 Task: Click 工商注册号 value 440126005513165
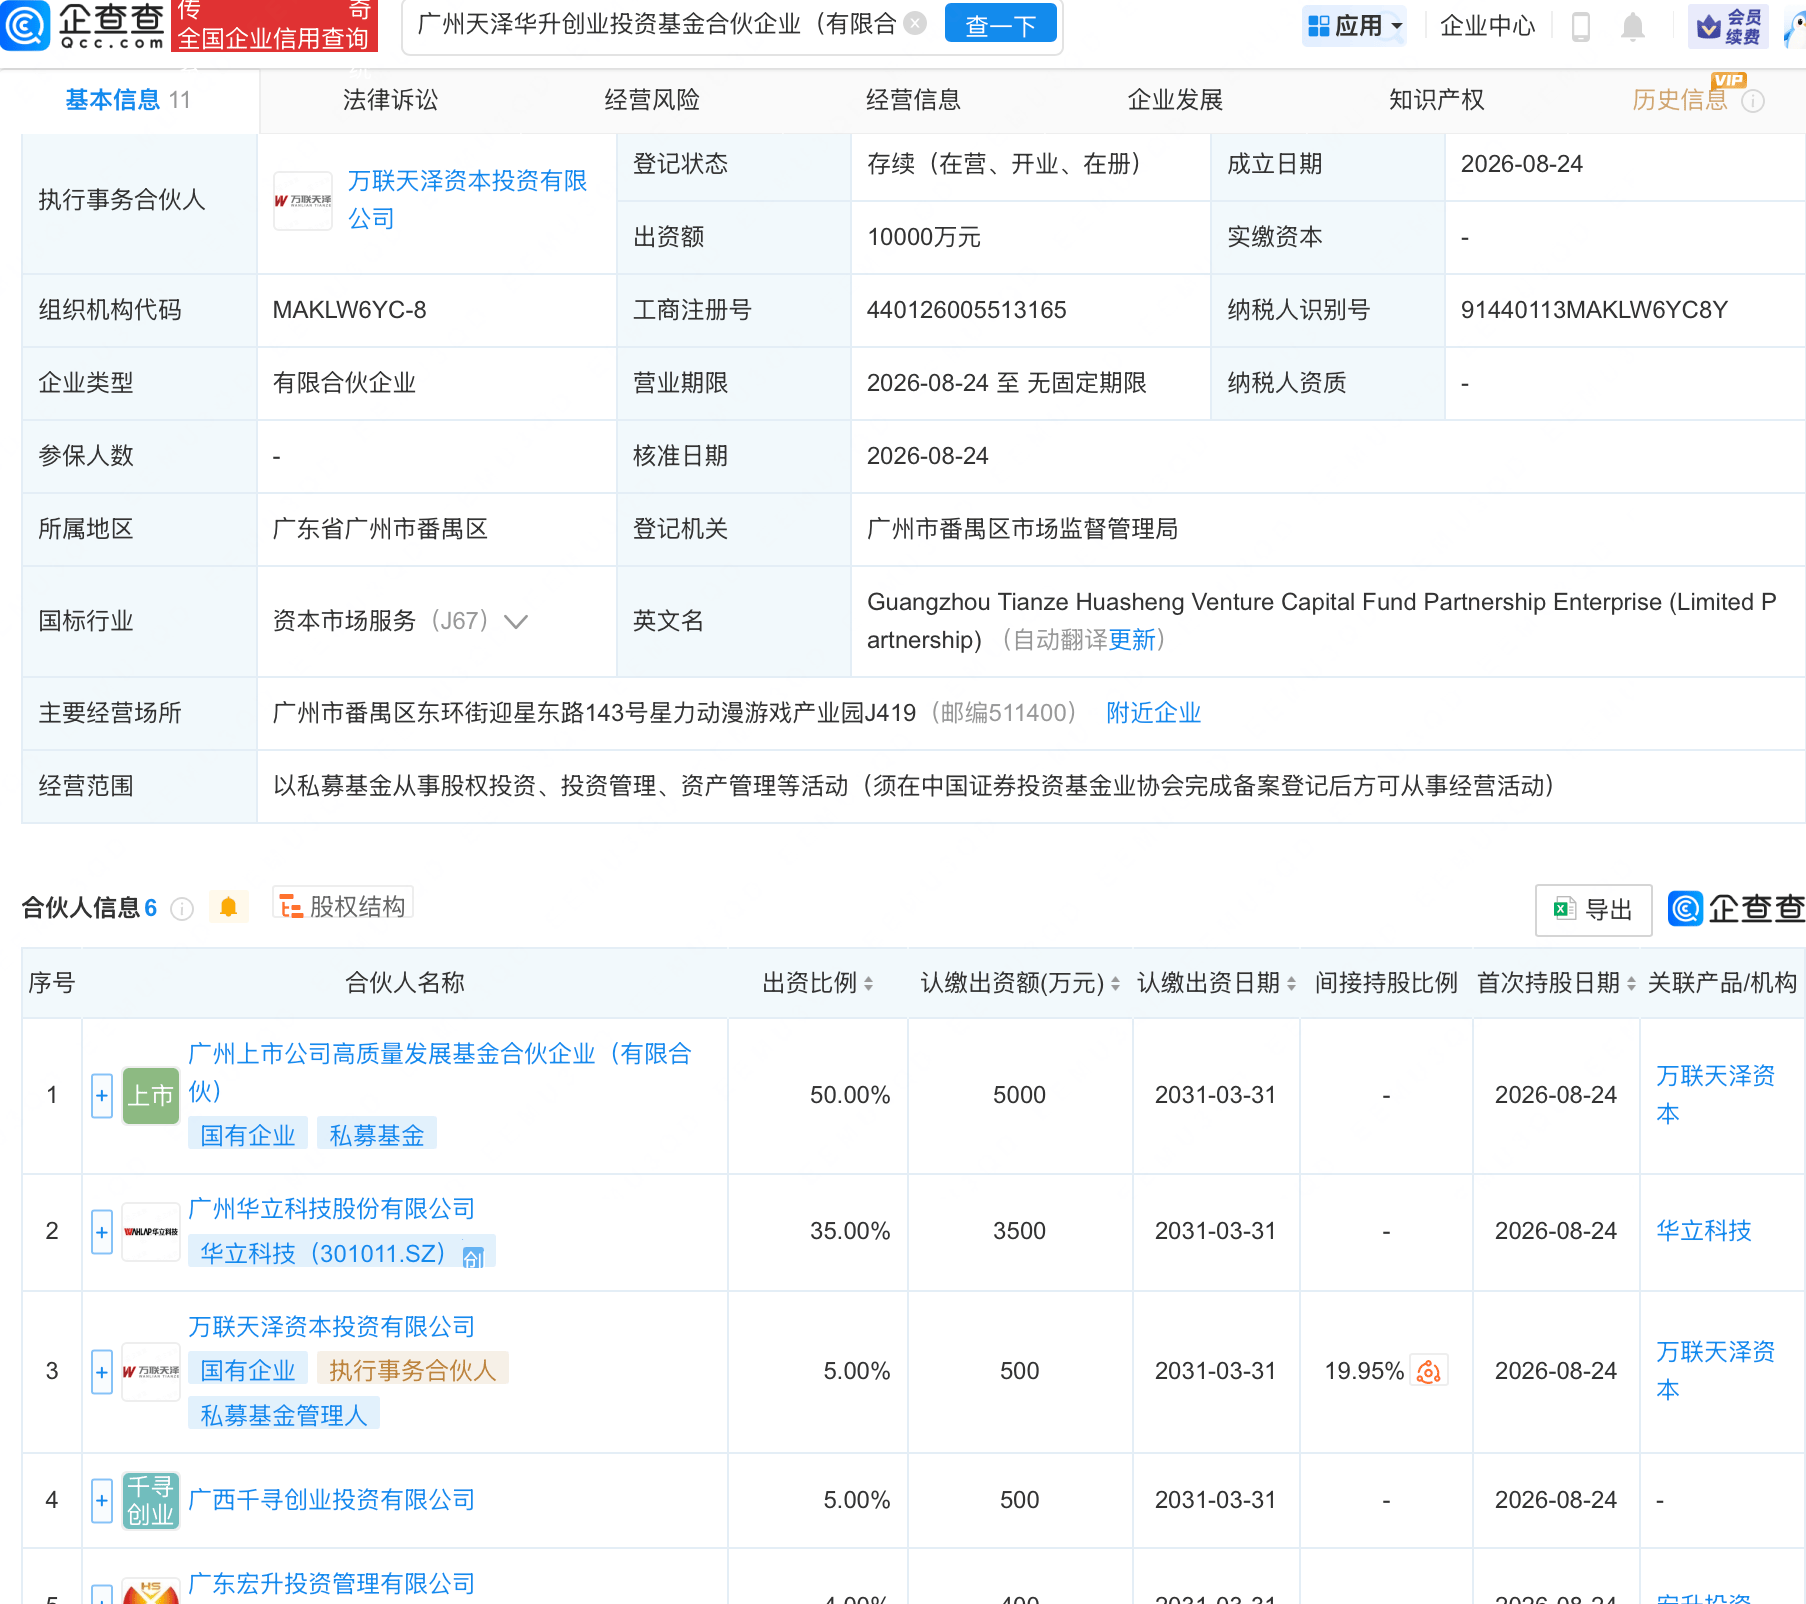pos(966,310)
